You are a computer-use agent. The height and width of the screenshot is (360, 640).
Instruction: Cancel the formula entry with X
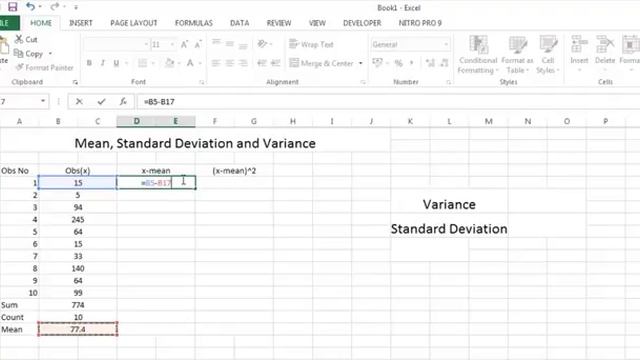79,102
